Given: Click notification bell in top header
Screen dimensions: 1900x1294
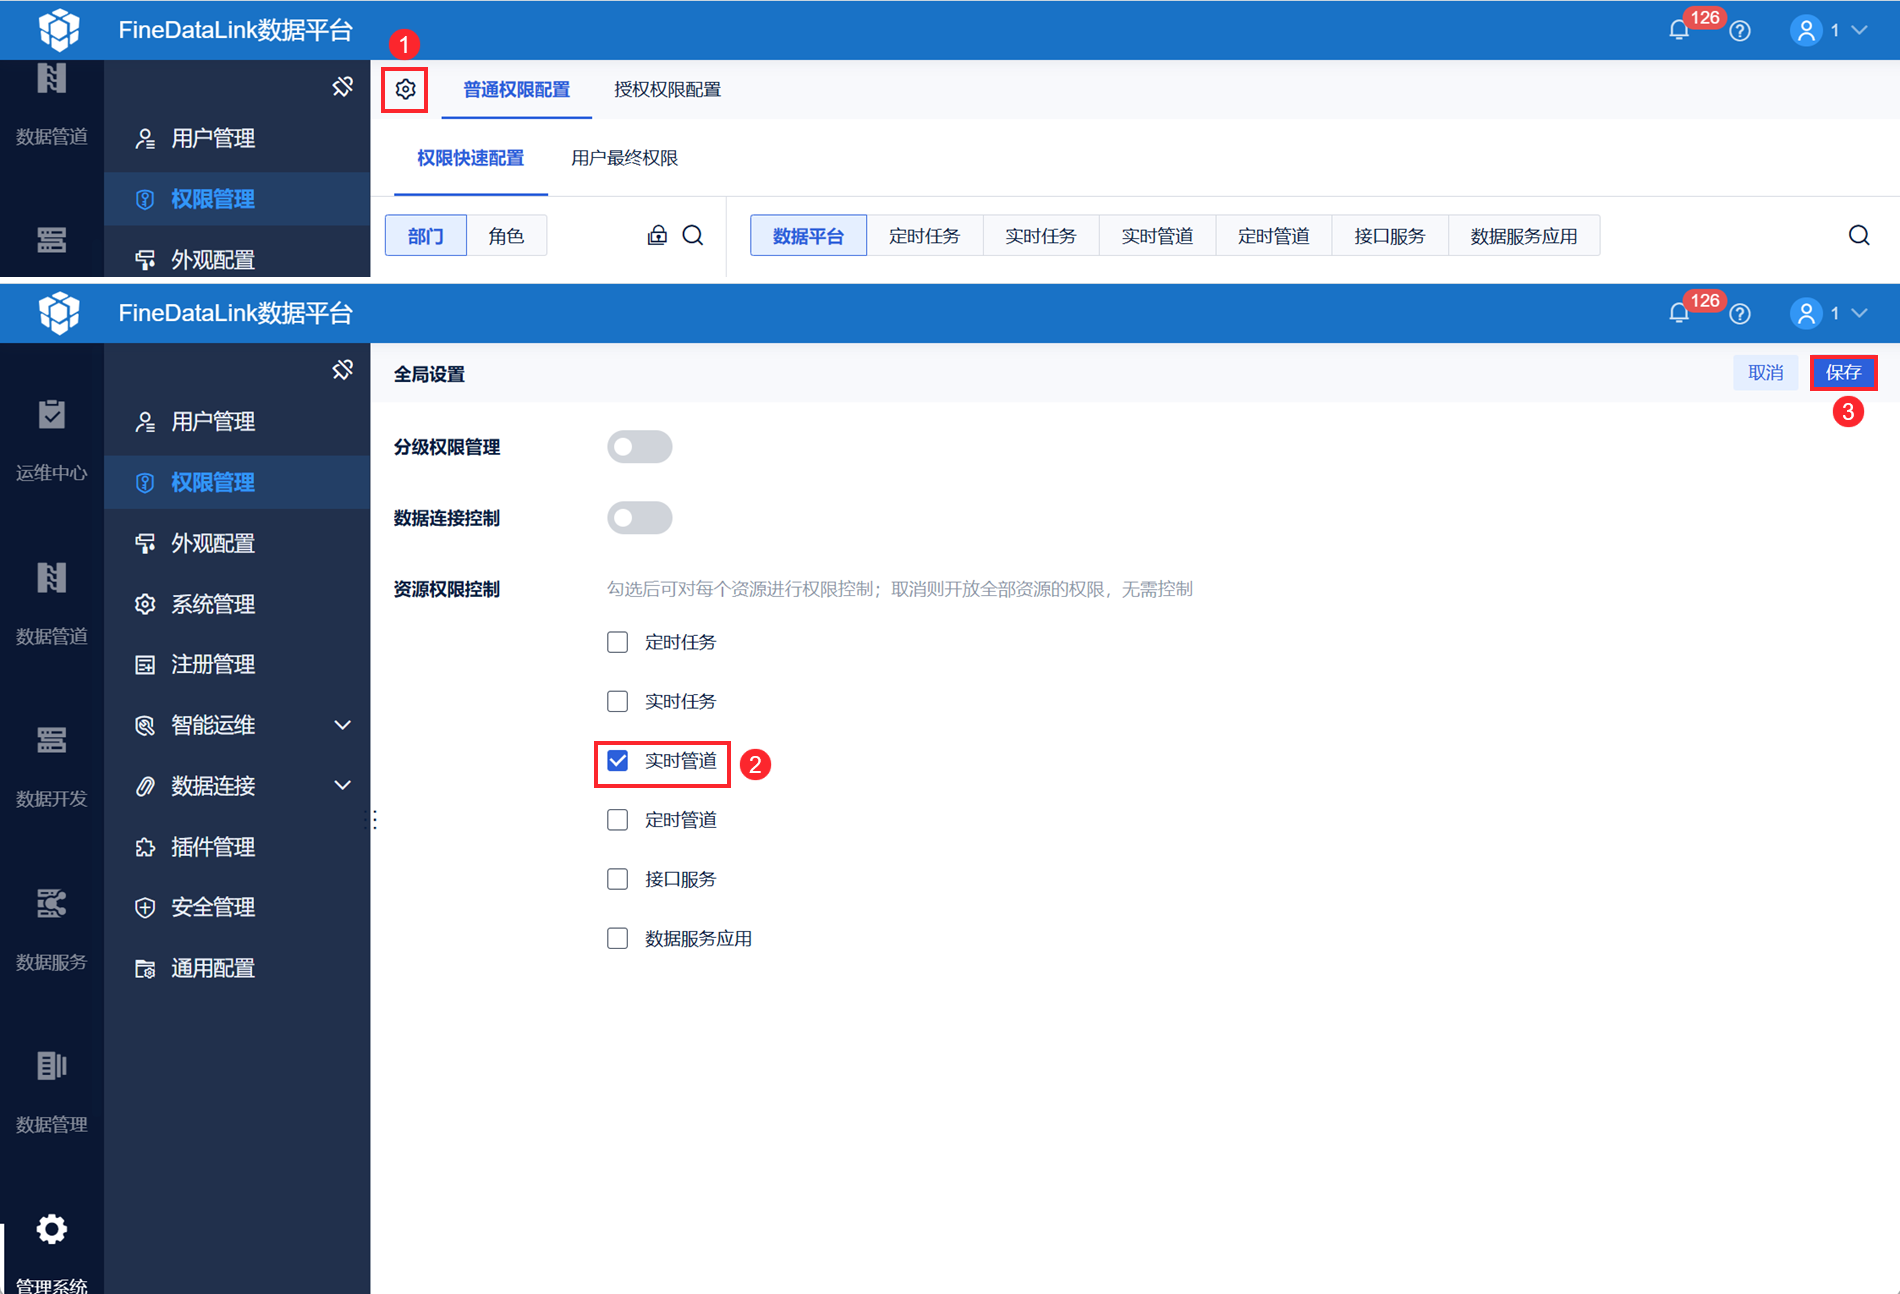Looking at the screenshot, I should coord(1679,30).
